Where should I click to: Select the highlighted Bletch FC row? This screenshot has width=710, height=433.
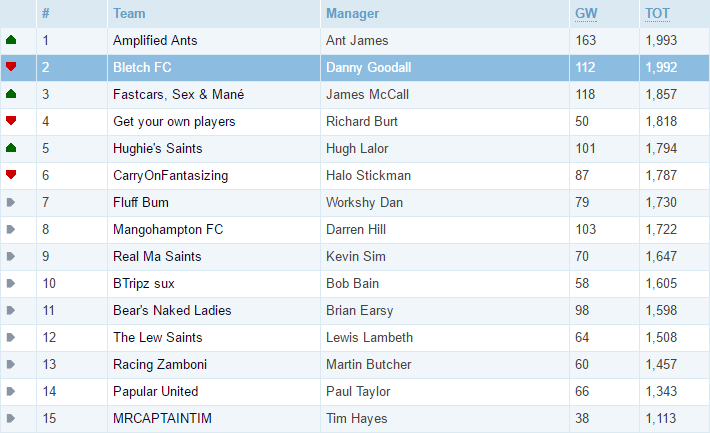pyautogui.click(x=355, y=67)
